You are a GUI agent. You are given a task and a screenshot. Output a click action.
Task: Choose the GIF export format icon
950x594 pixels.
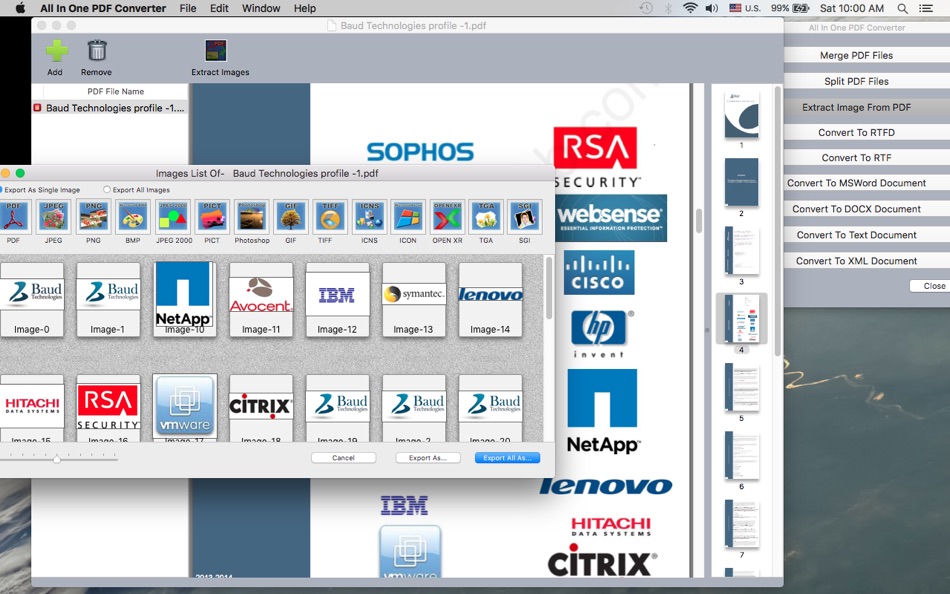tap(291, 217)
